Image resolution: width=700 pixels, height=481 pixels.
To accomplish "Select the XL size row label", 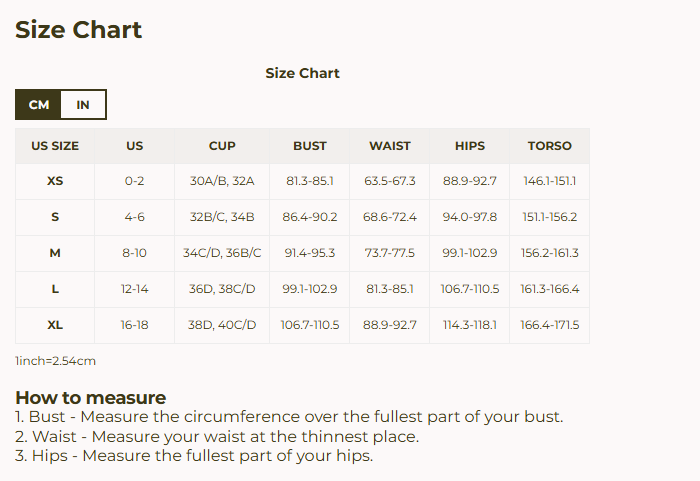I will tap(55, 326).
